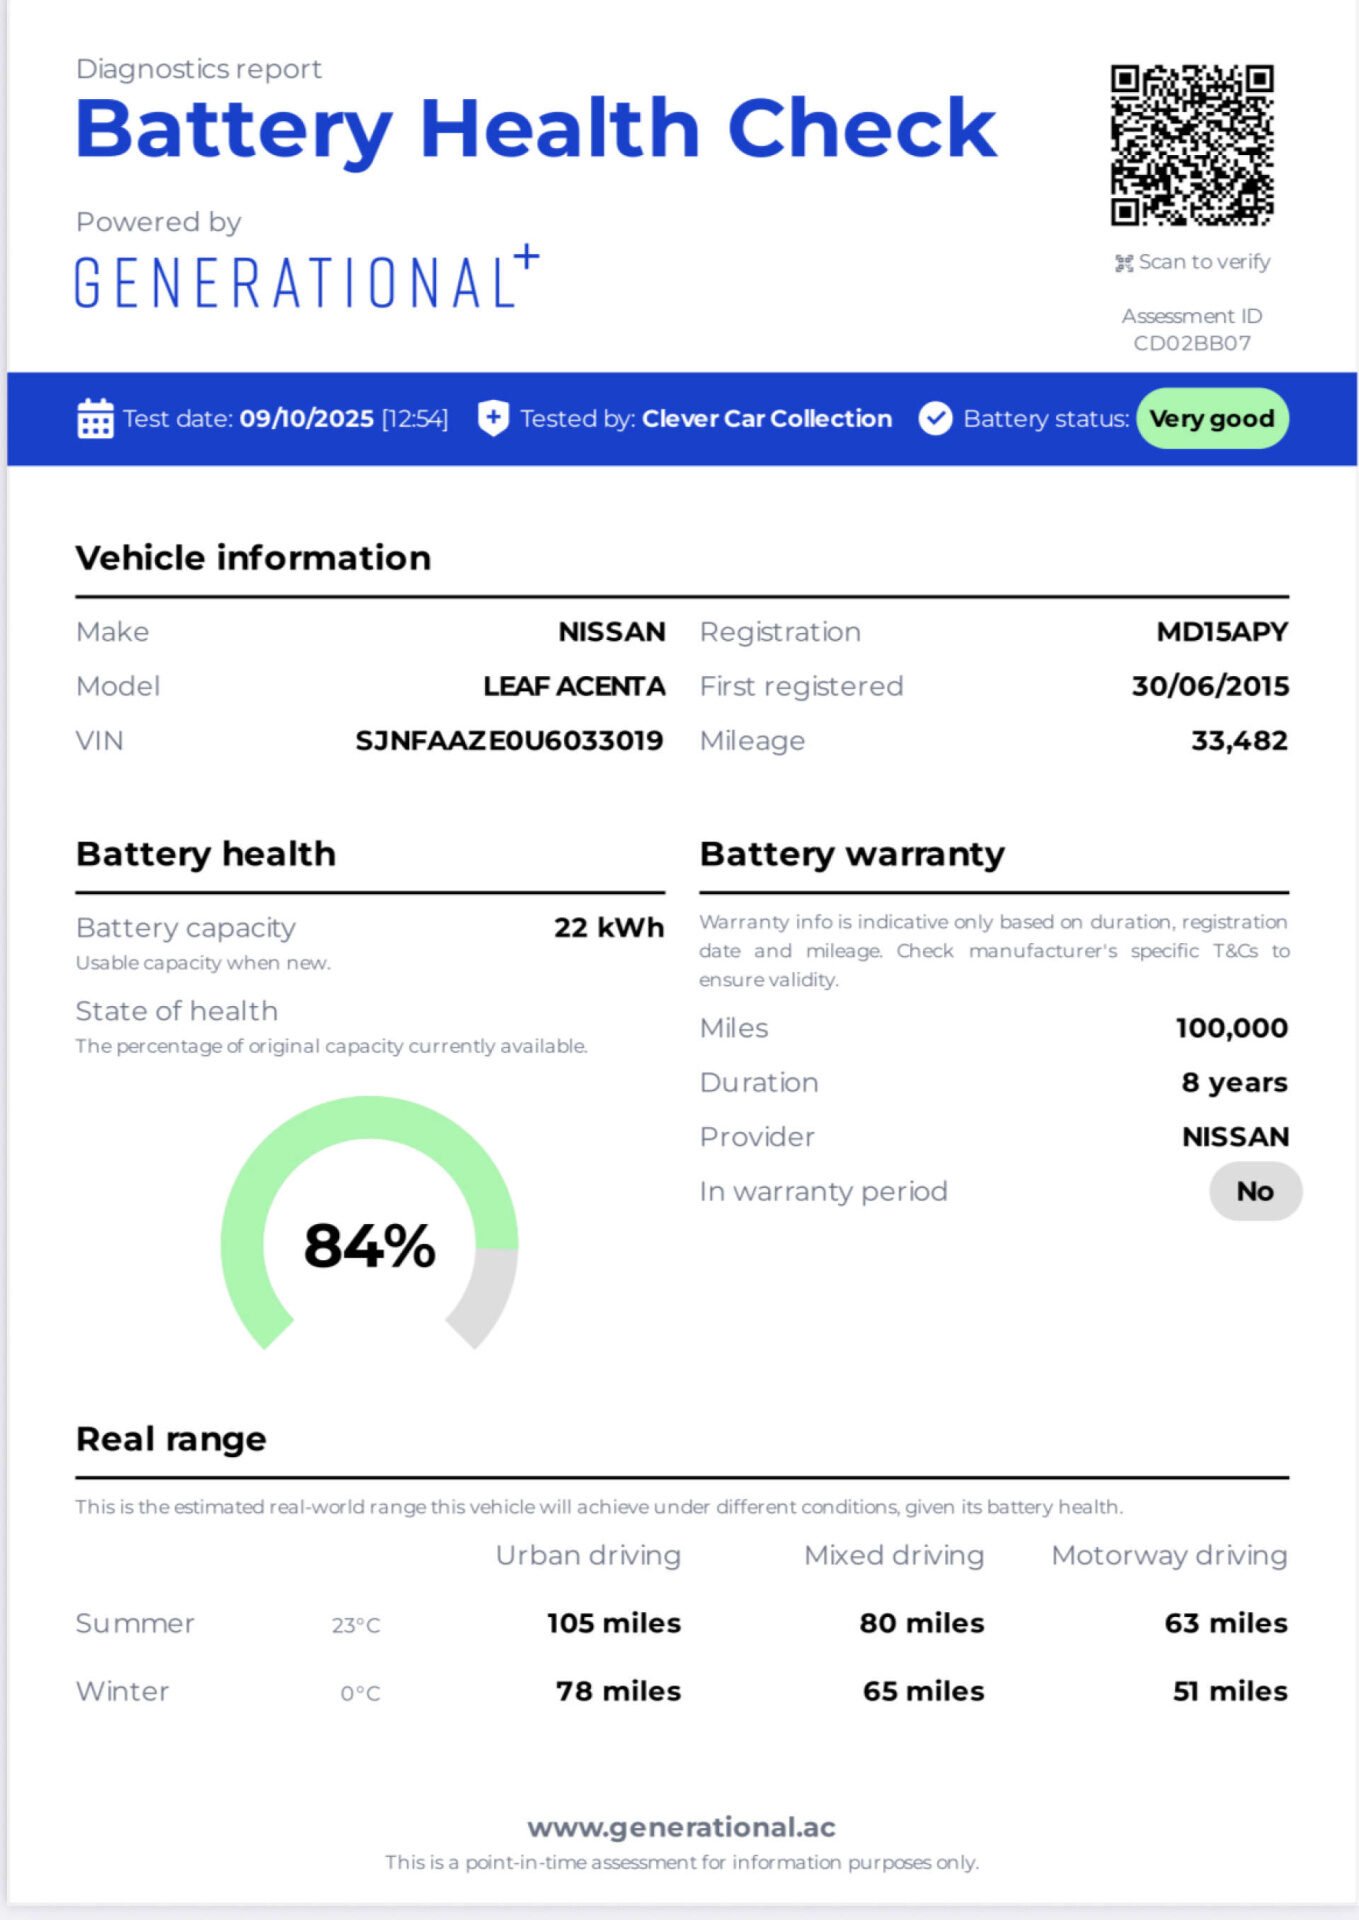Click the checkmark icon before Battery status
Viewport: 1359px width, 1920px height.
click(935, 418)
